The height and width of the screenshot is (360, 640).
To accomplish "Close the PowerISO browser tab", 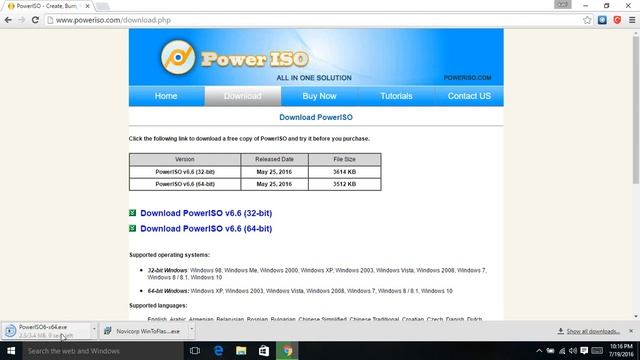I will 87,6.
